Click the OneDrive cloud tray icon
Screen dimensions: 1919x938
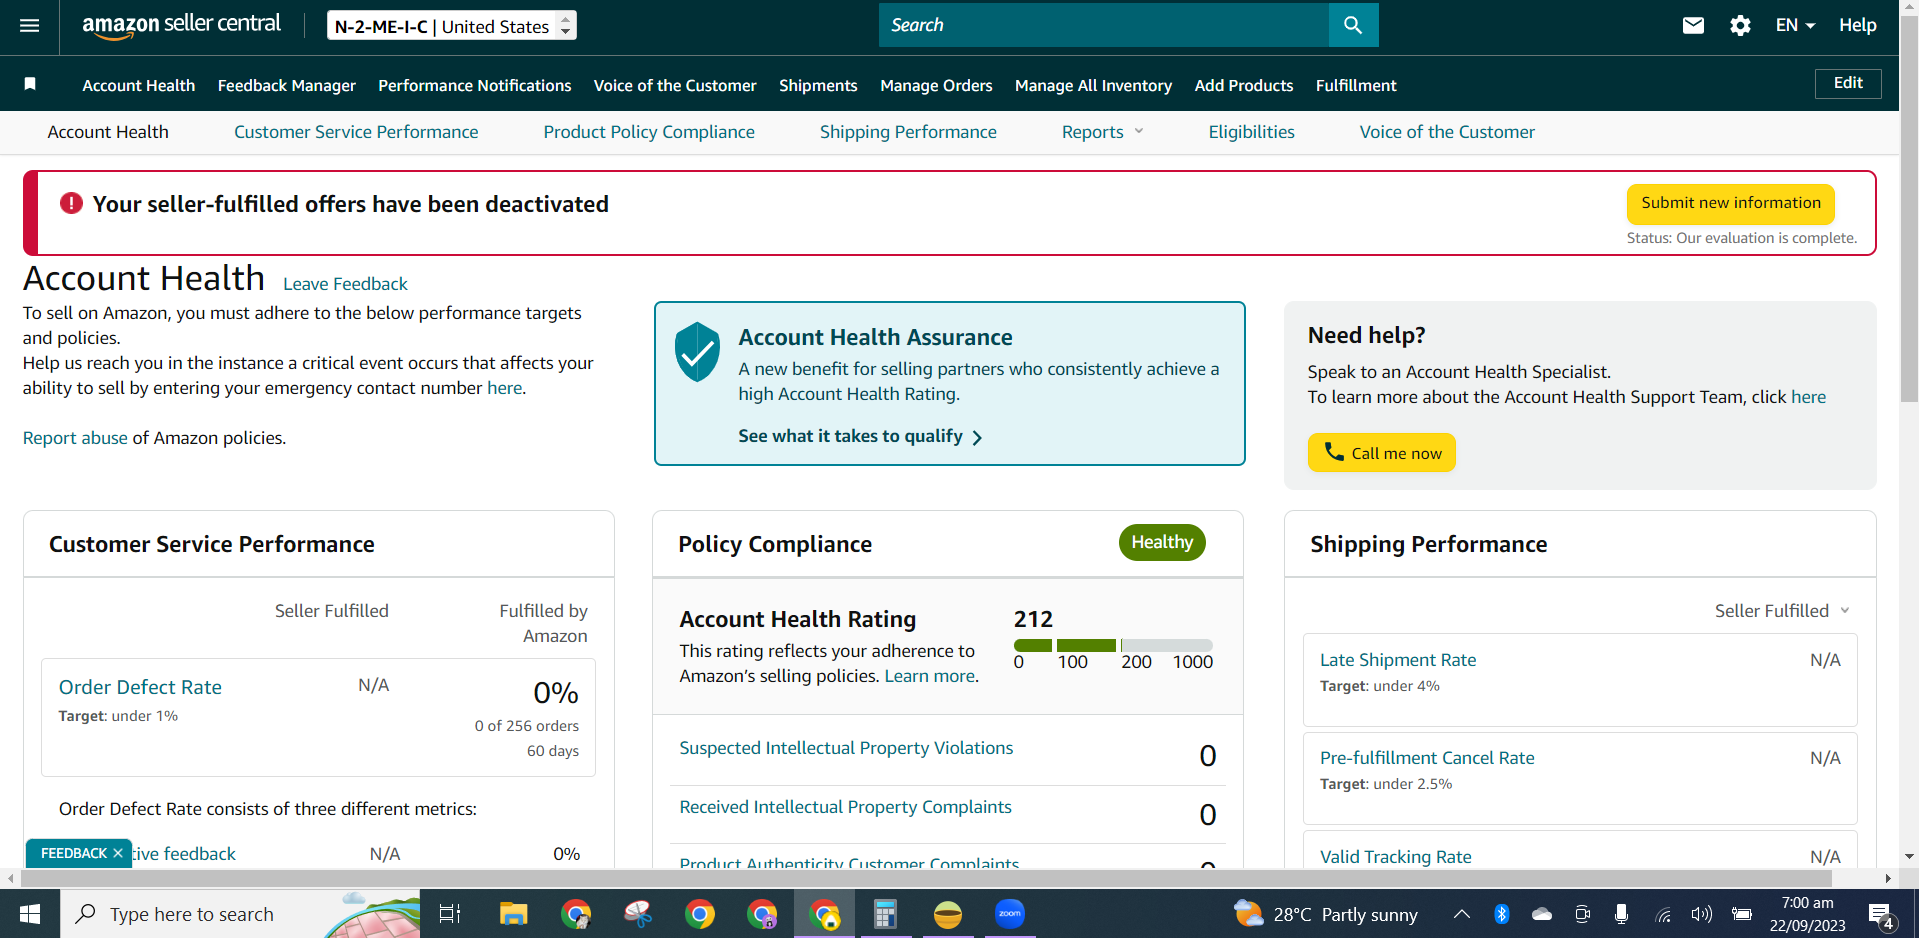coord(1542,914)
